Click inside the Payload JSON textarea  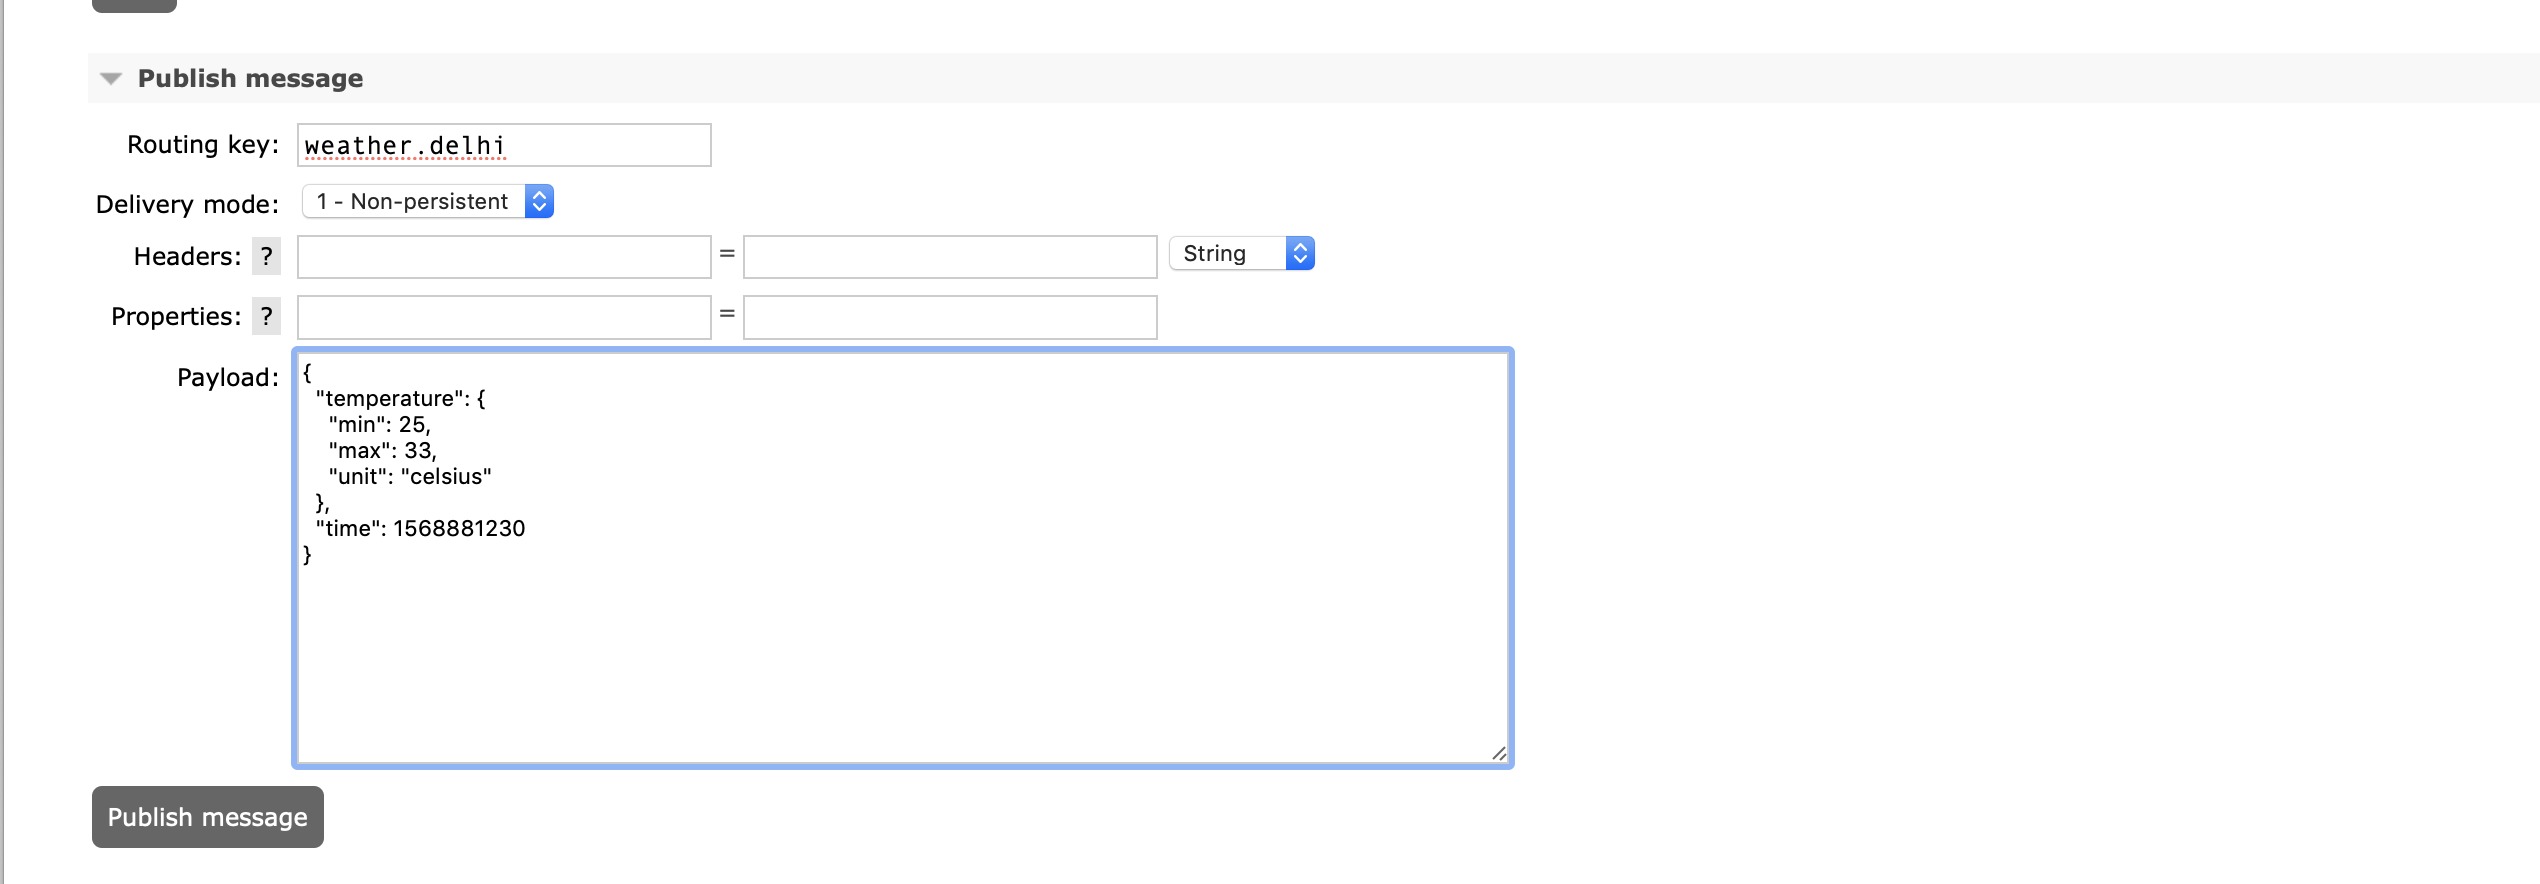coord(902,640)
